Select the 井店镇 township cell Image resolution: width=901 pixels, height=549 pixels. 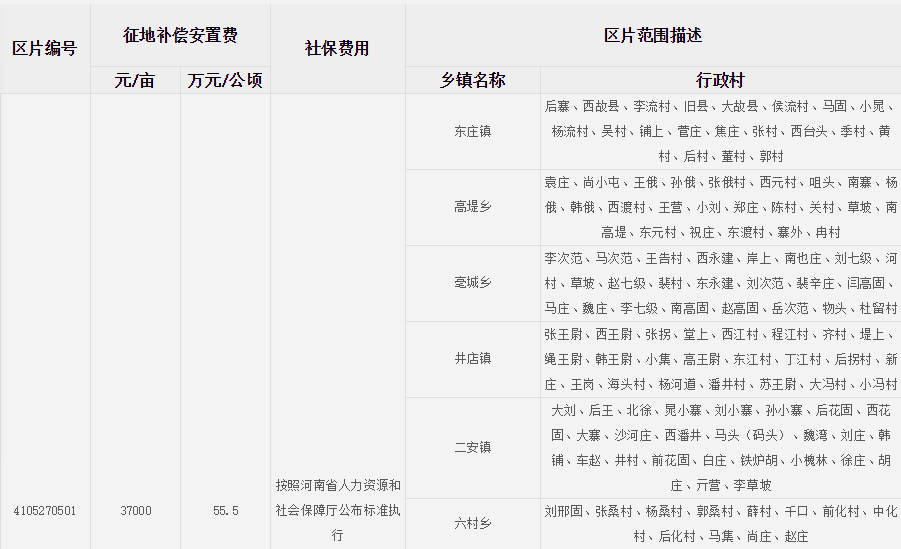[473, 359]
